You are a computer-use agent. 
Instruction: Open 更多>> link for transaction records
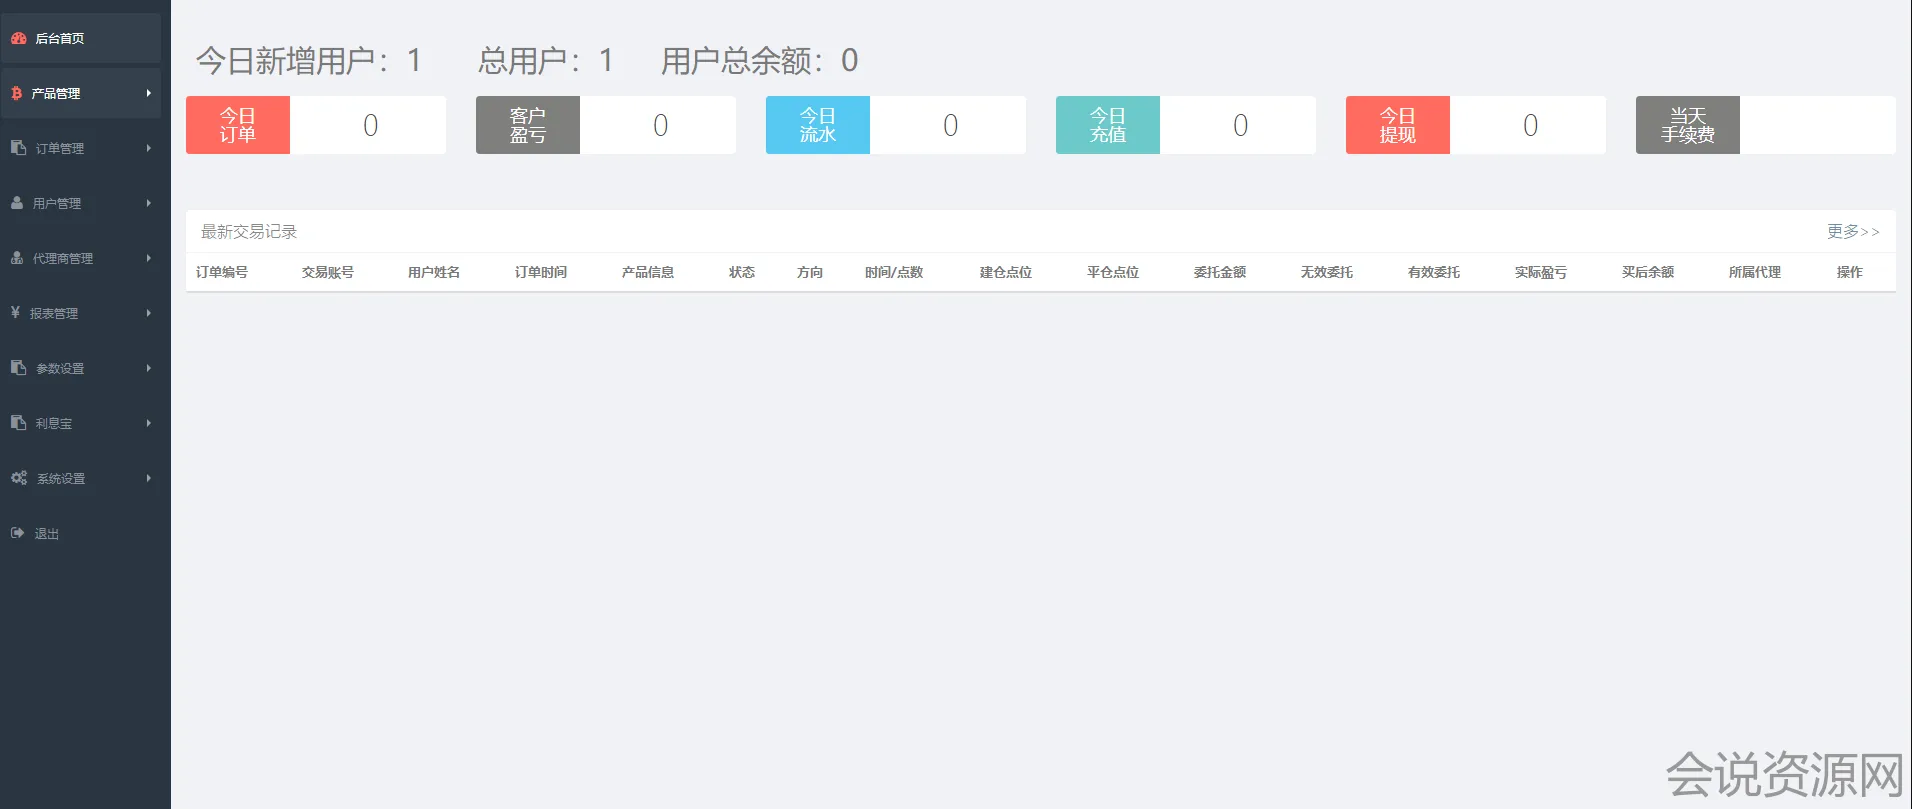click(x=1852, y=231)
